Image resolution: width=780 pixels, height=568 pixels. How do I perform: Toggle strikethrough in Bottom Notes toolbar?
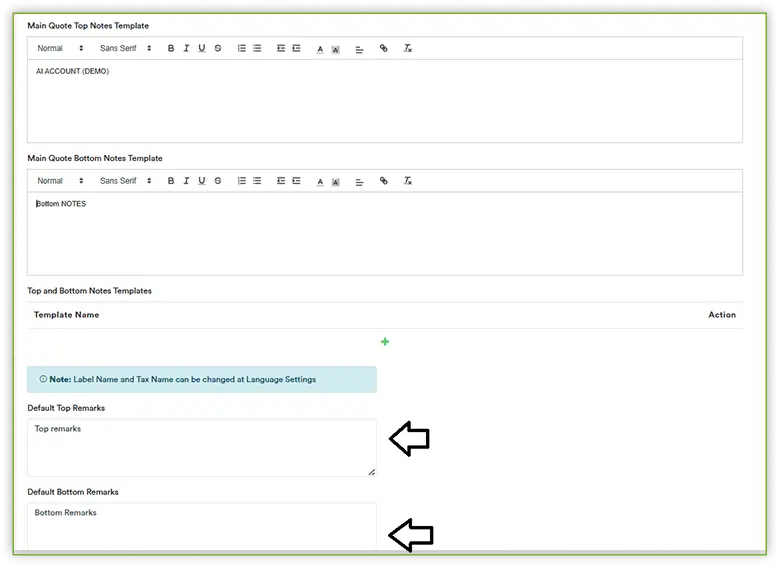[x=218, y=181]
